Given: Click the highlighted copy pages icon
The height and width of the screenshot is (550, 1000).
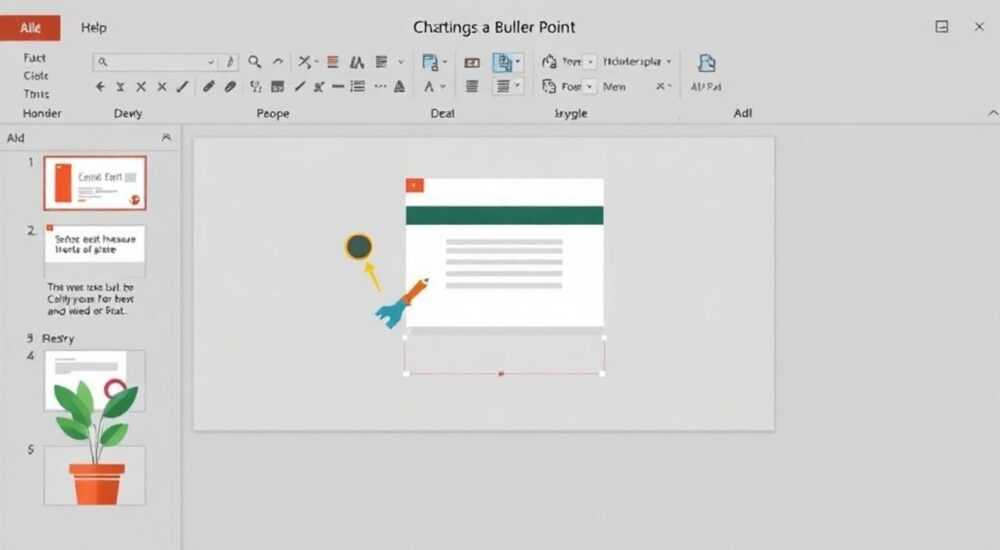Looking at the screenshot, I should (503, 62).
